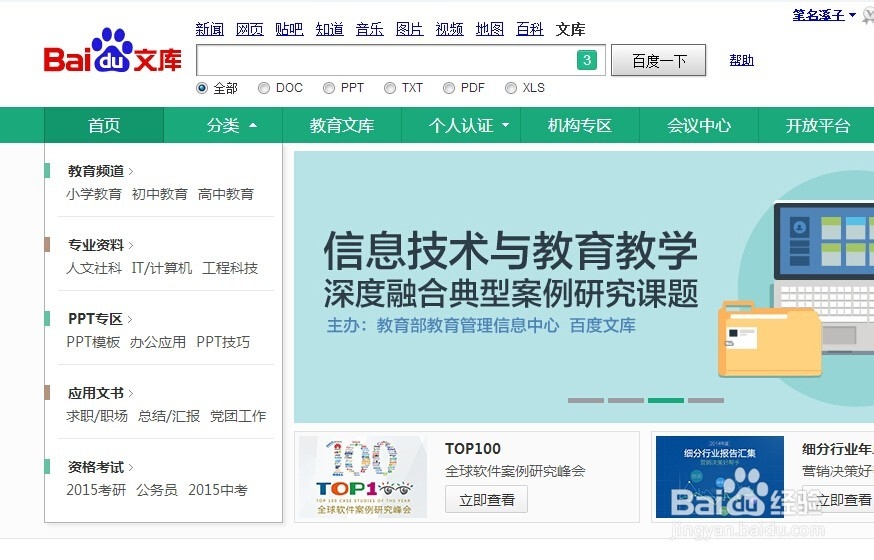
Task: Select the XLS file type radio button
Action: coord(511,88)
